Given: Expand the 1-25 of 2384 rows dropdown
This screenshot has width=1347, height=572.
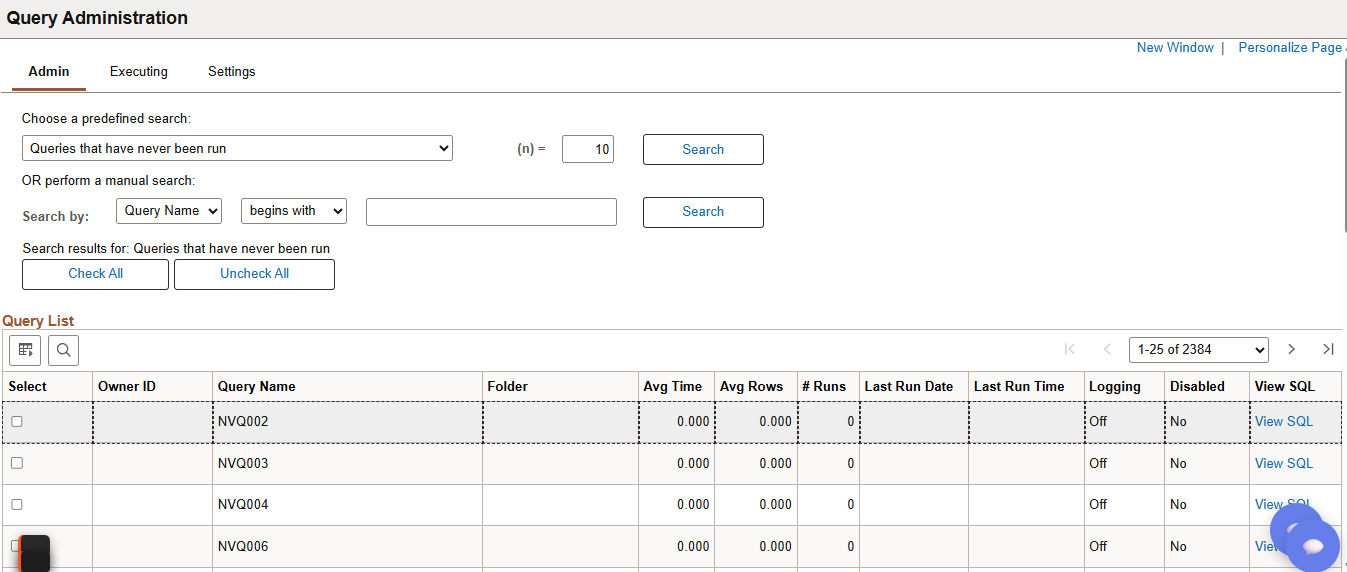Looking at the screenshot, I should point(1198,349).
